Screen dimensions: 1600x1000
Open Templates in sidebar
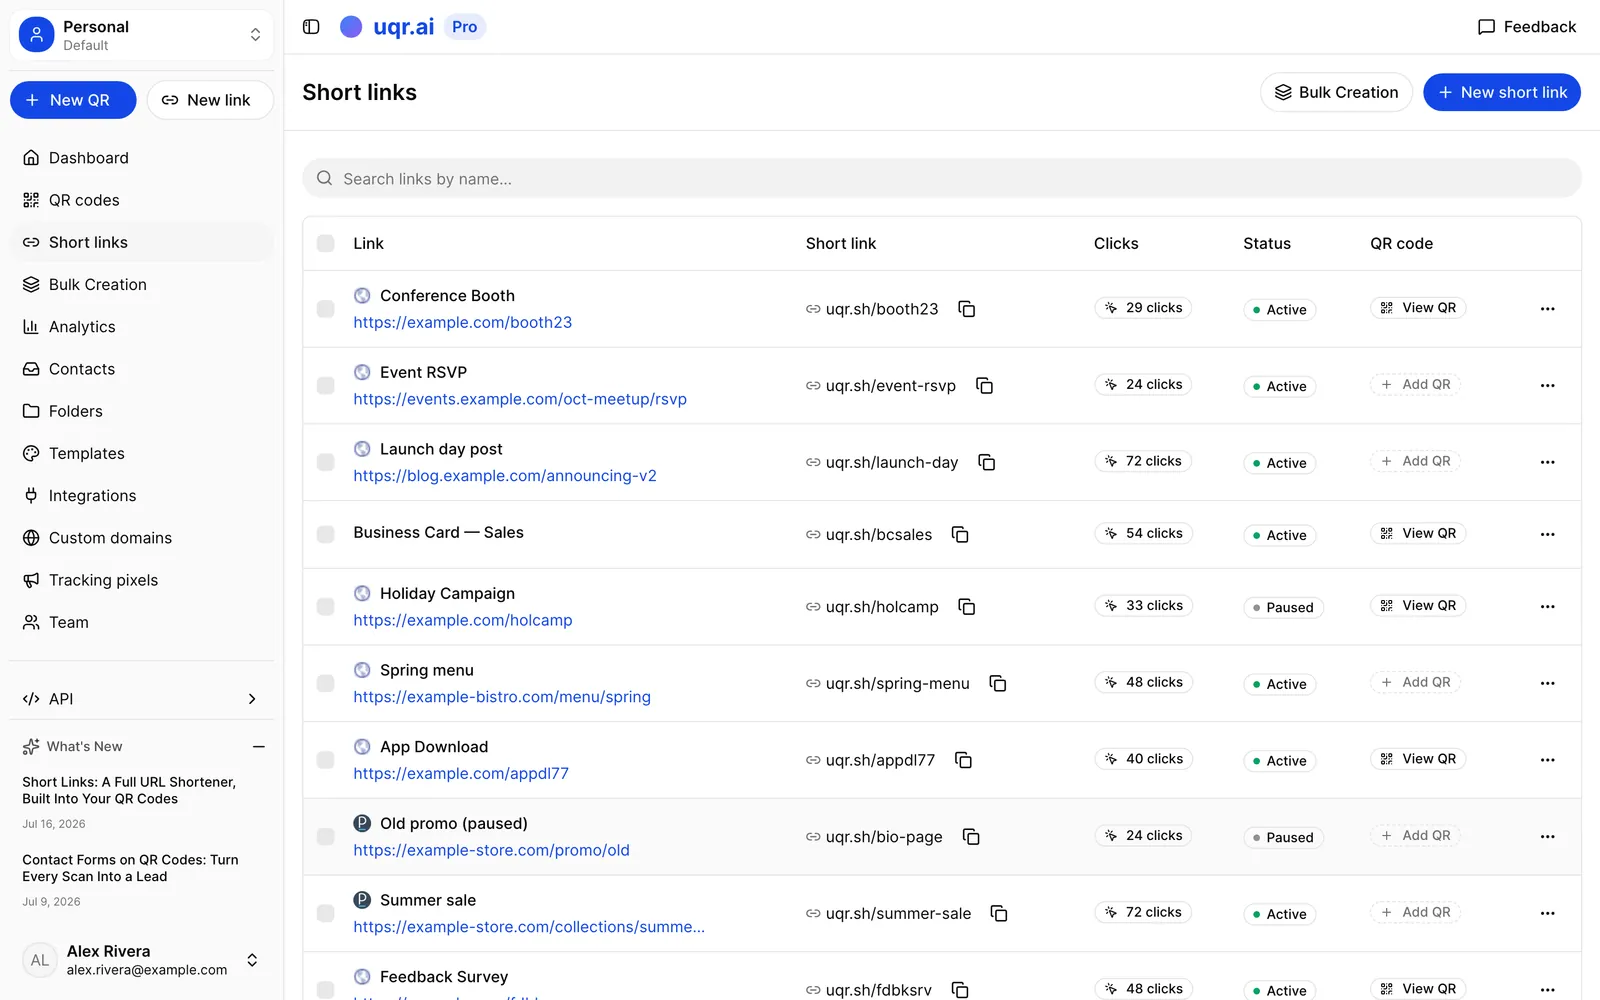pyautogui.click(x=141, y=454)
